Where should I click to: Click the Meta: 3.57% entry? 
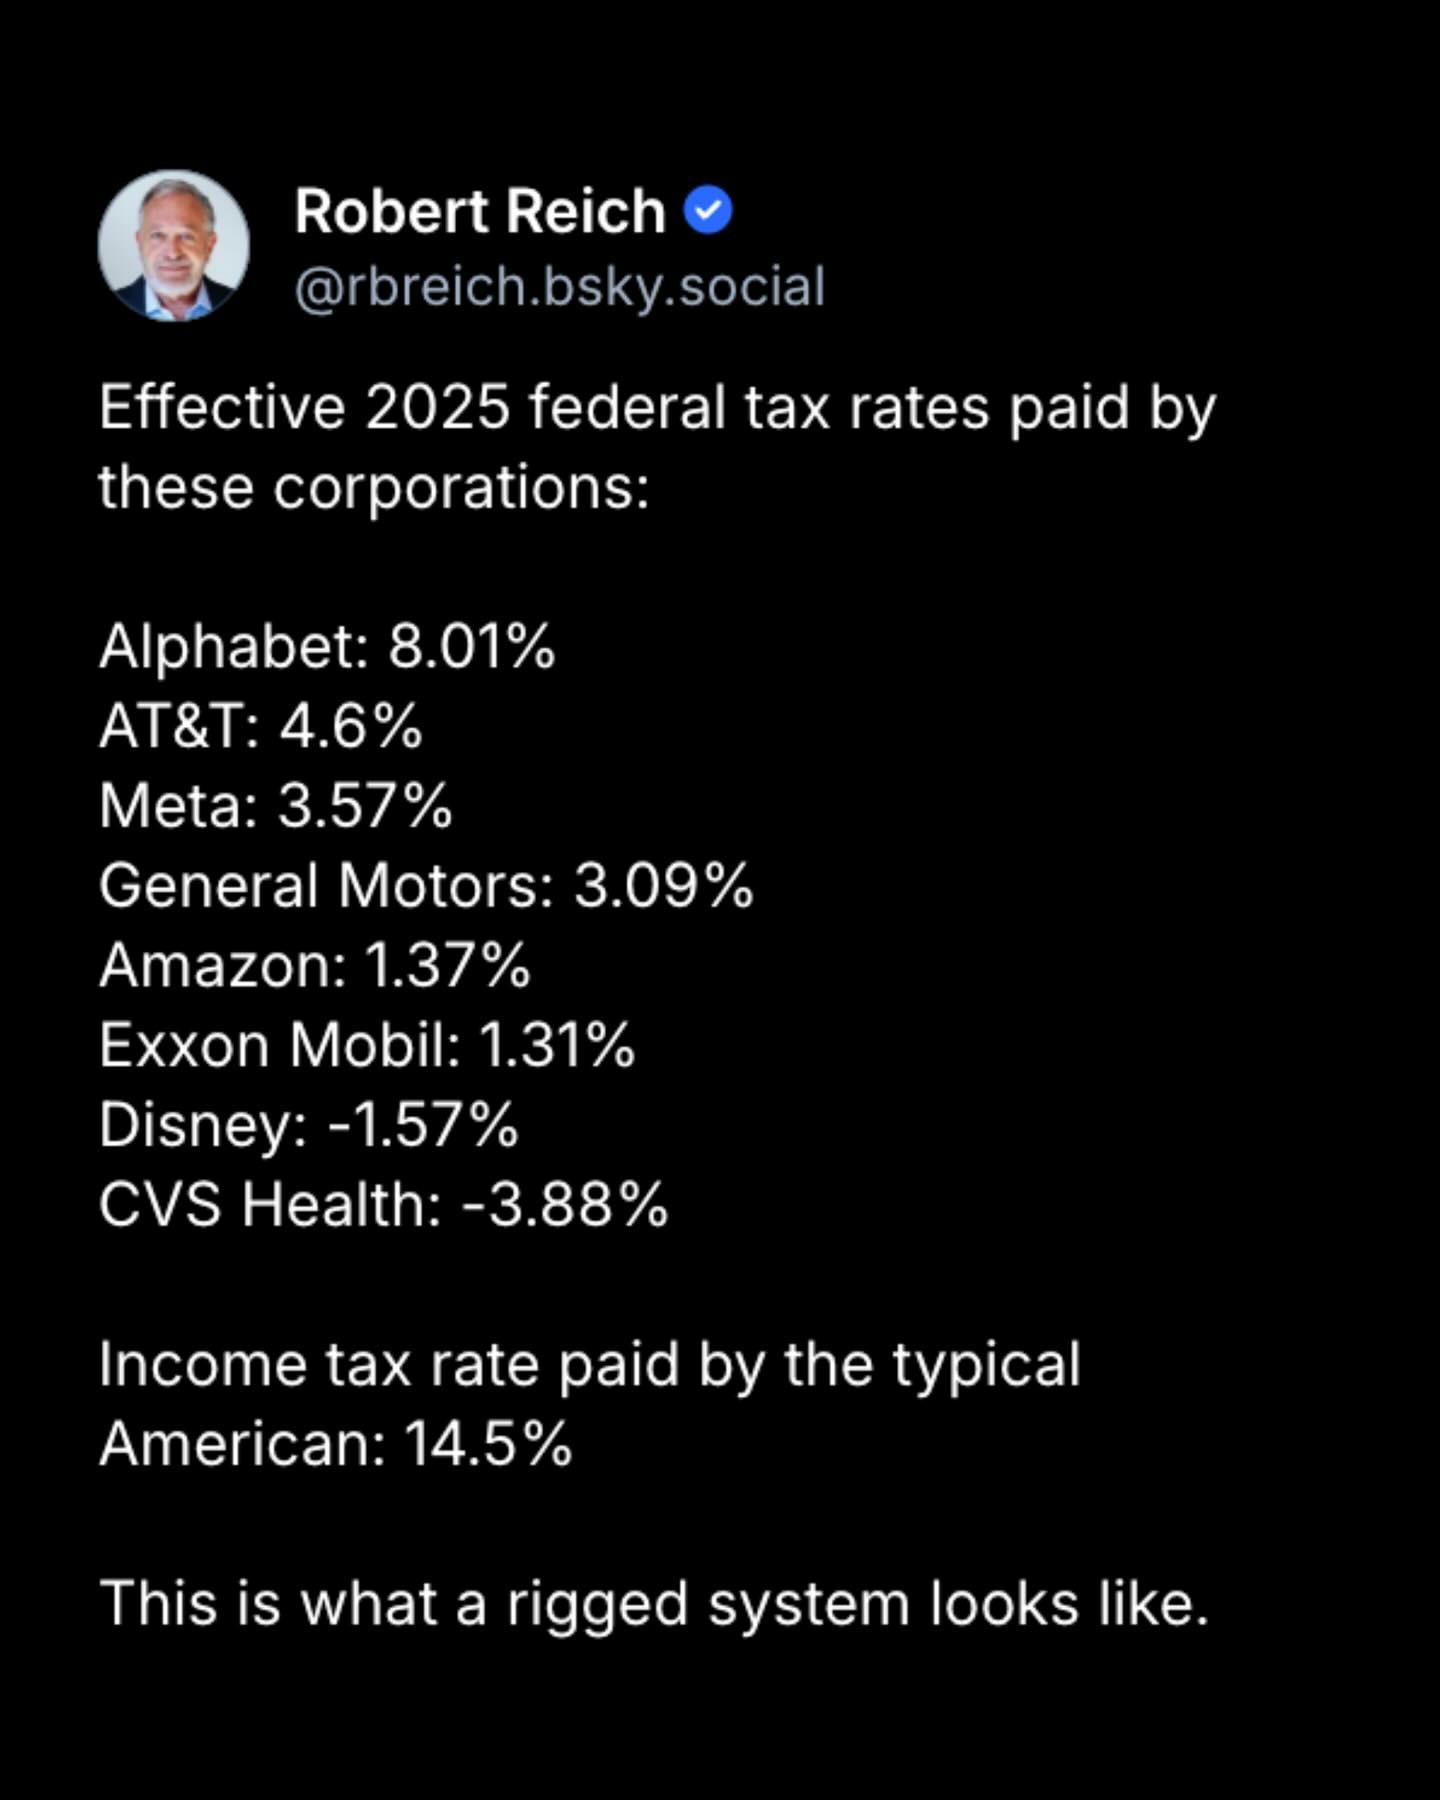click(276, 806)
